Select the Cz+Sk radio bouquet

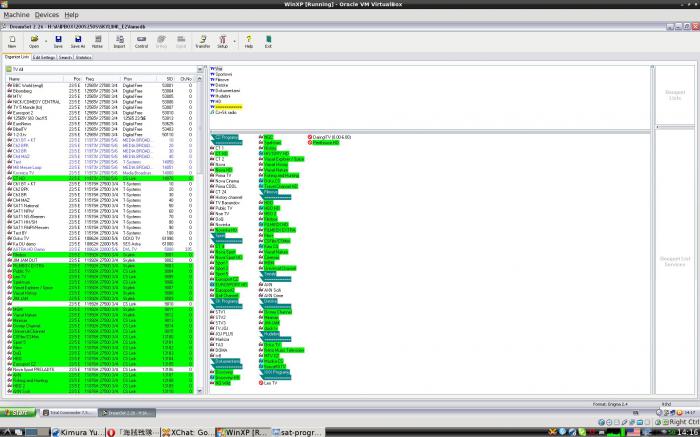point(226,112)
